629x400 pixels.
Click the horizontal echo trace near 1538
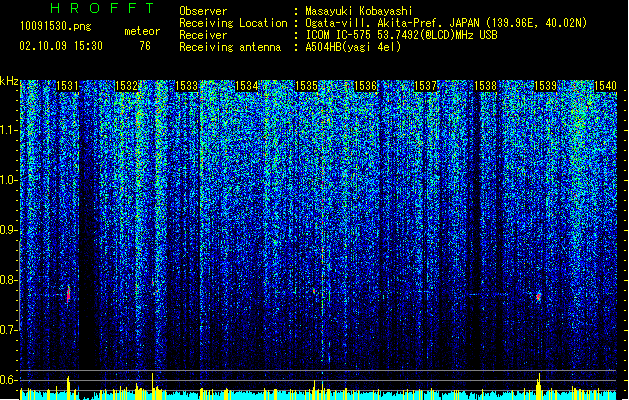tap(489, 294)
